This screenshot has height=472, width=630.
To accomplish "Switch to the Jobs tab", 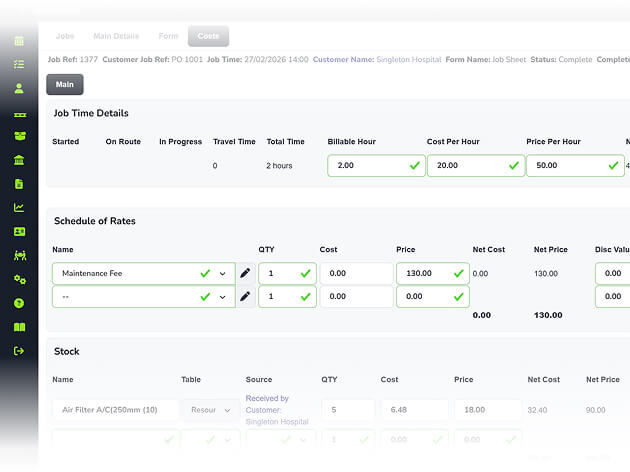I will click(x=65, y=36).
